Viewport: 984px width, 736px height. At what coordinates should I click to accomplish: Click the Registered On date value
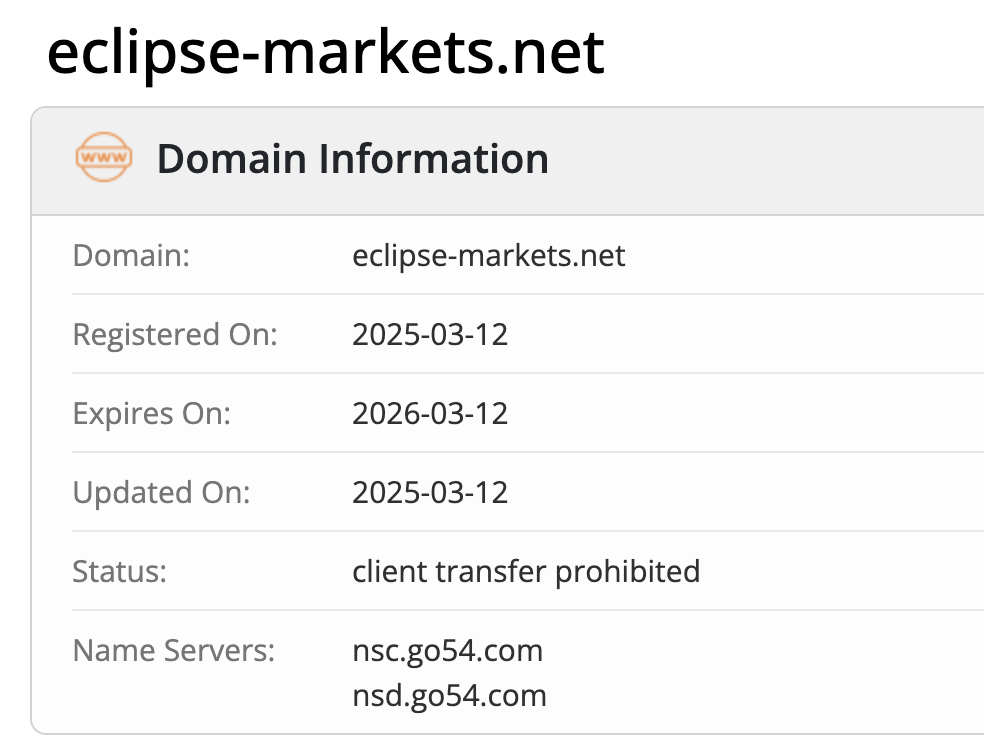point(430,334)
